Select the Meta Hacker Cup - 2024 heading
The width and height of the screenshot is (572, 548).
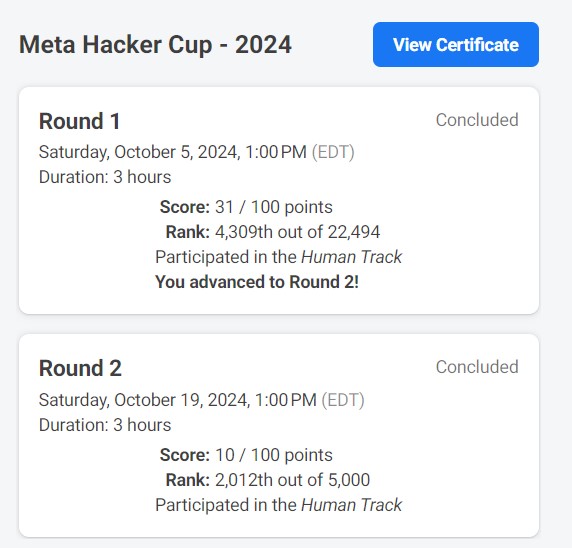point(155,45)
